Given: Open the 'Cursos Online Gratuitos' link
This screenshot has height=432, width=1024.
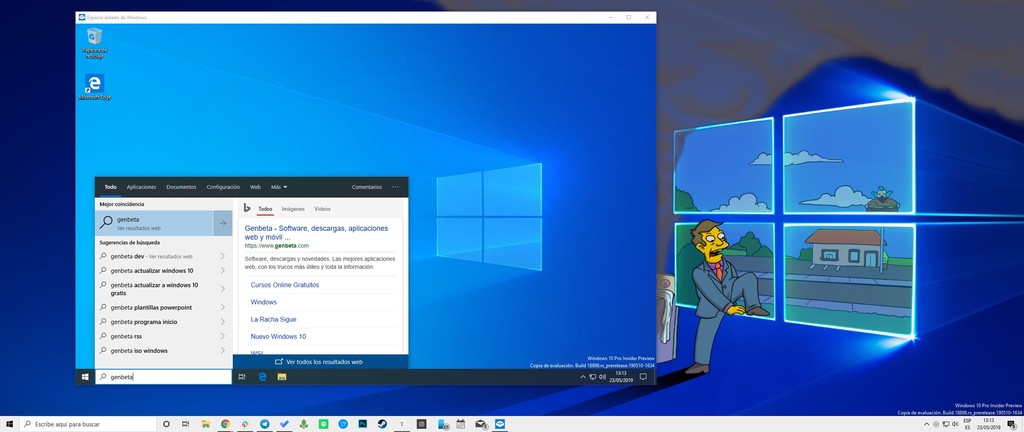Looking at the screenshot, I should coord(285,285).
